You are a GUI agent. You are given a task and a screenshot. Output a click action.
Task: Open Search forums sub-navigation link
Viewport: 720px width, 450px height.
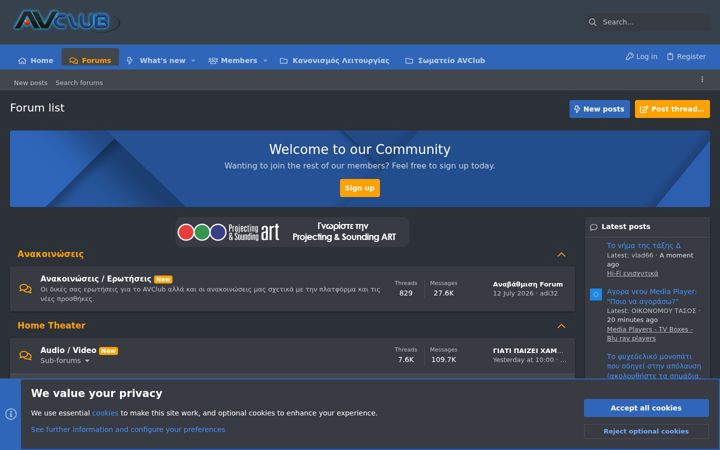(x=79, y=83)
